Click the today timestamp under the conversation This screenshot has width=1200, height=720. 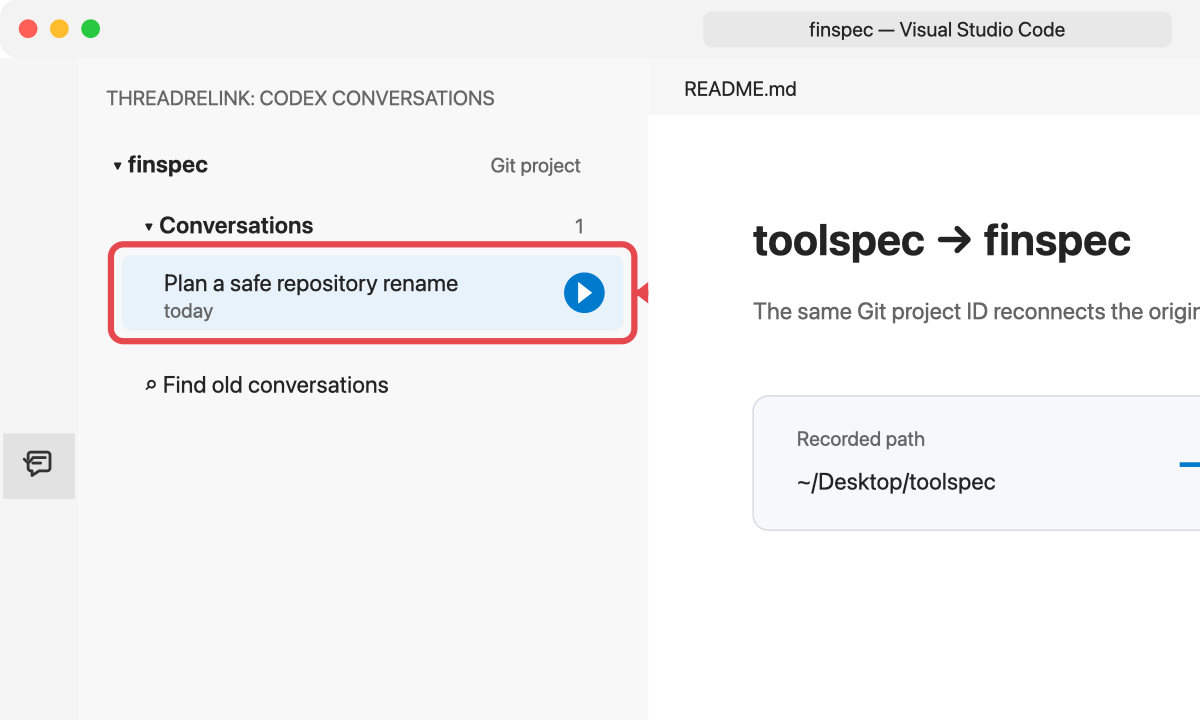coord(188,311)
